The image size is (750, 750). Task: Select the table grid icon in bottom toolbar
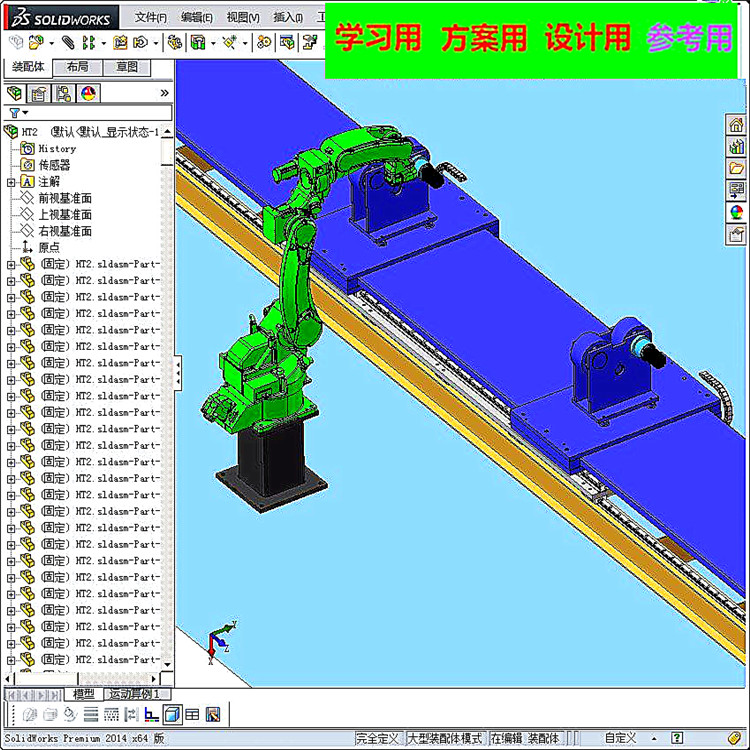192,715
